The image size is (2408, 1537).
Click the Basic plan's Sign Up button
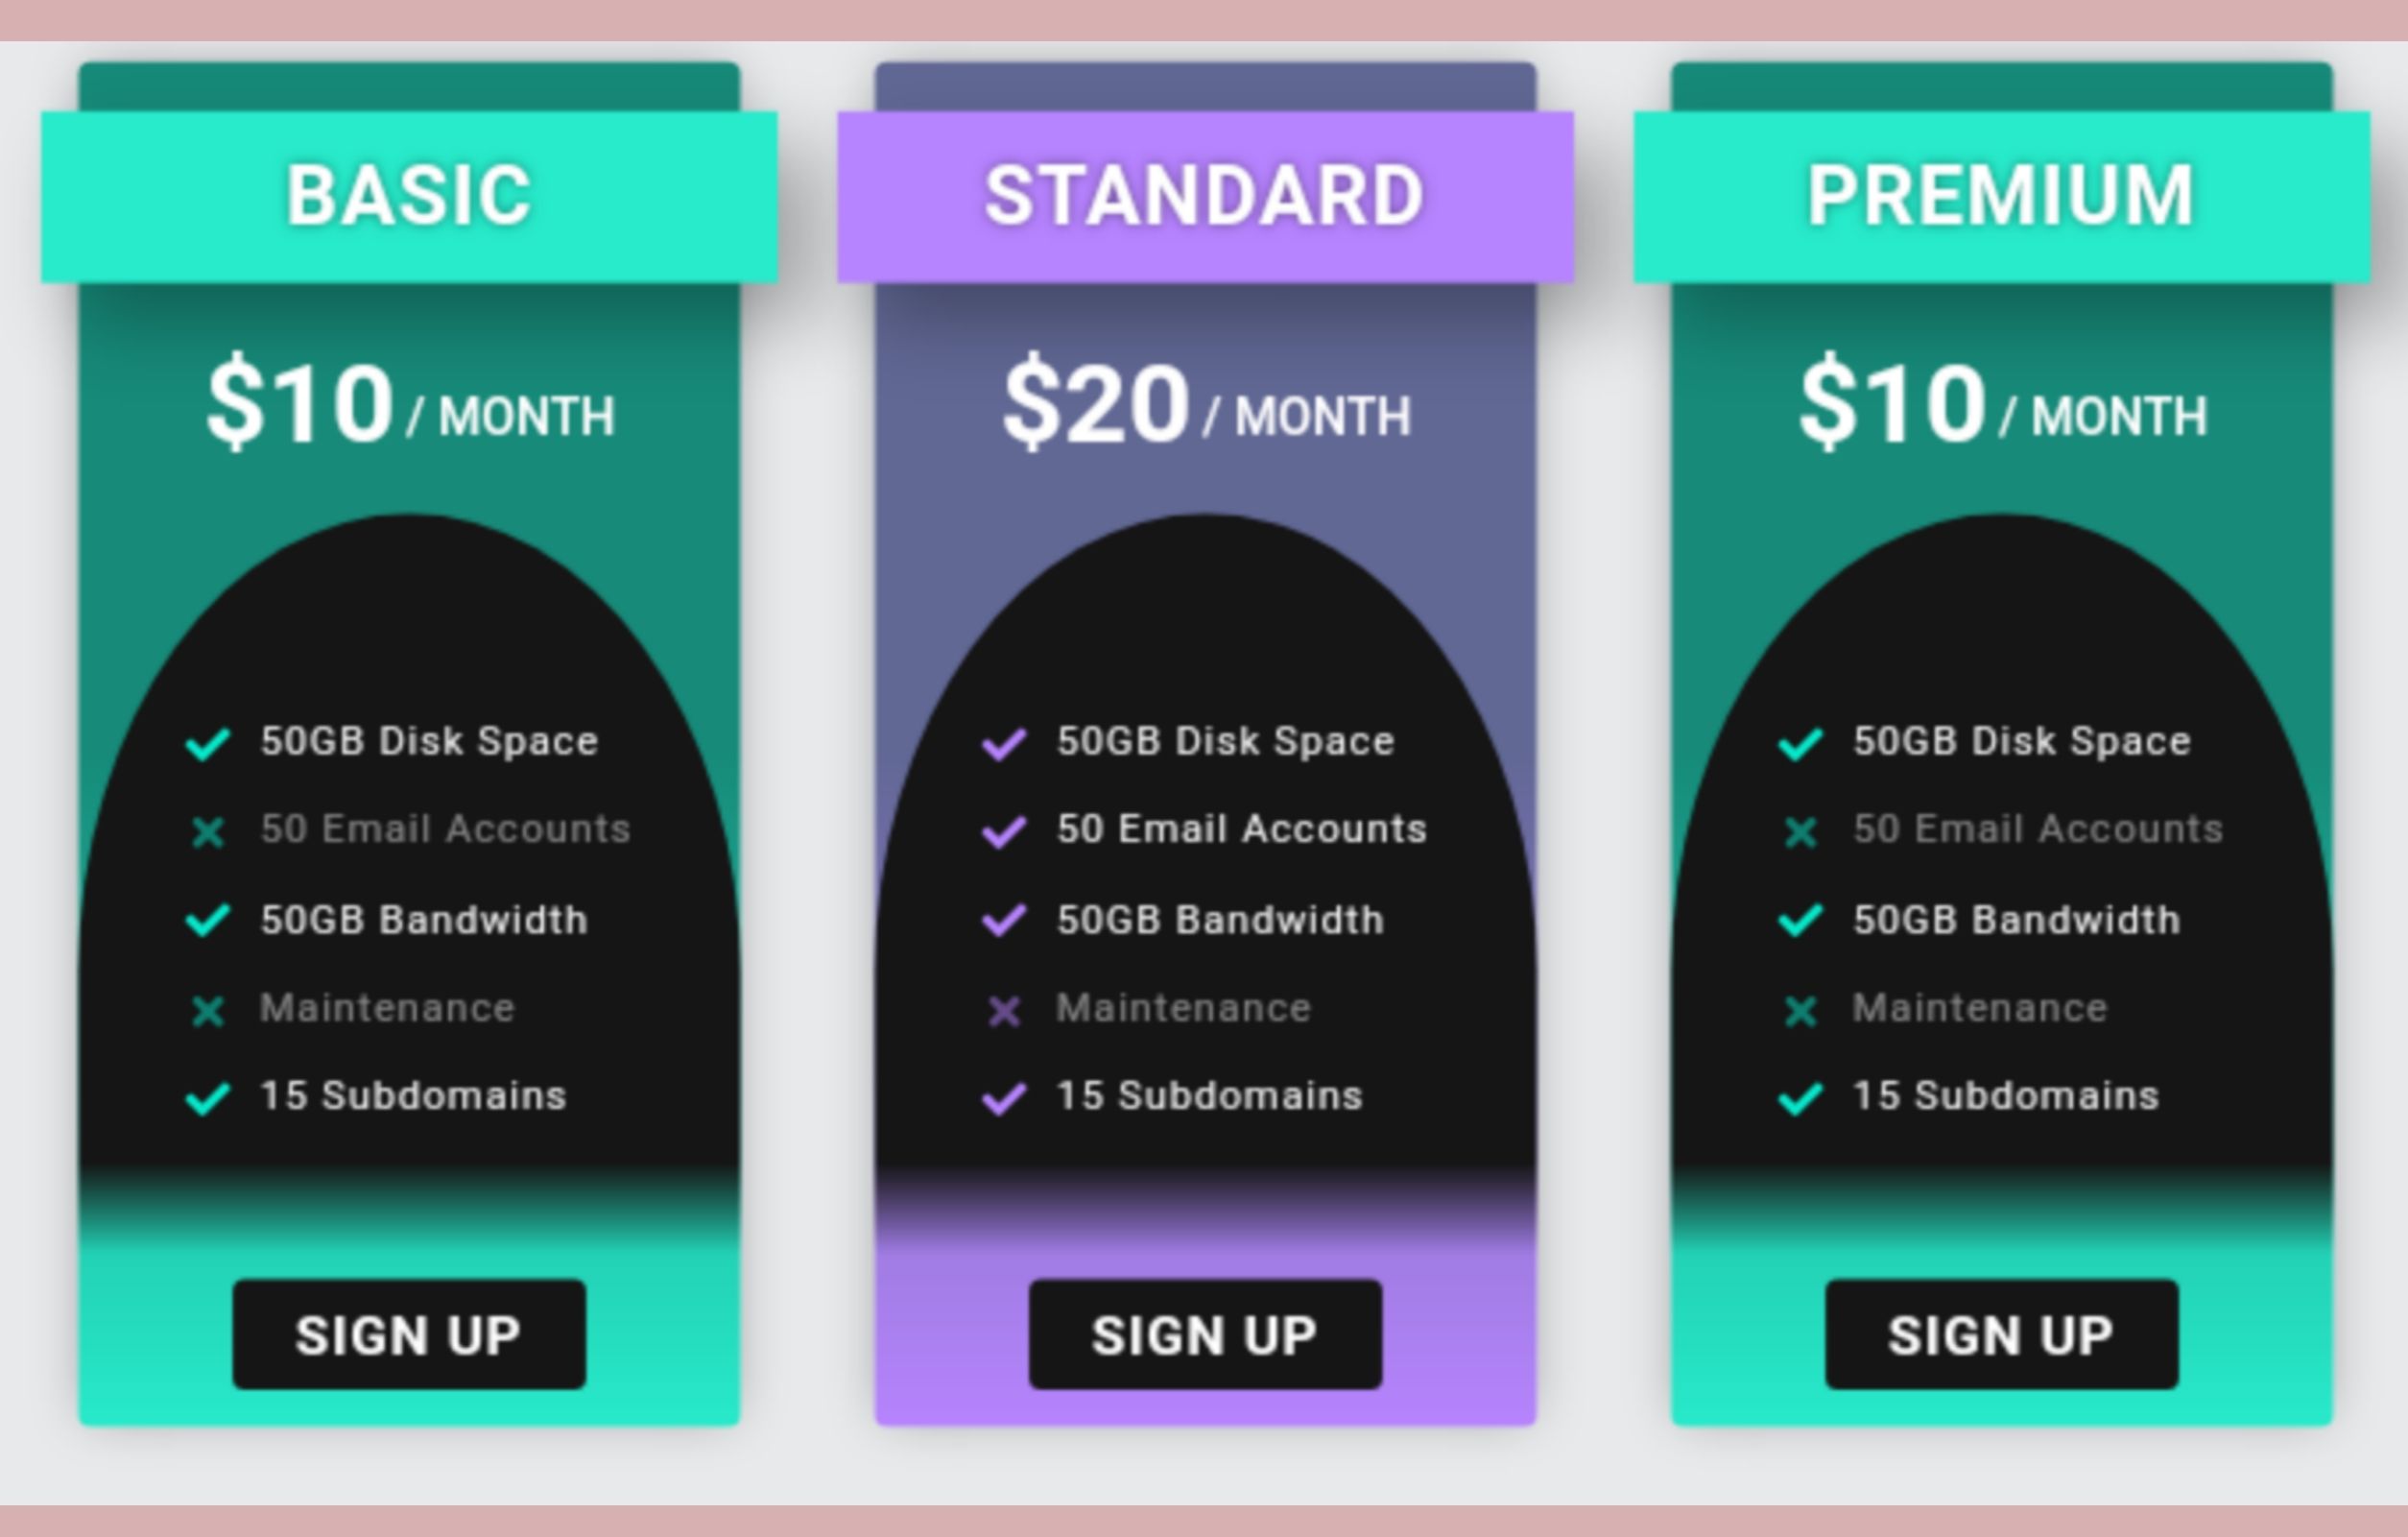[x=409, y=1334]
